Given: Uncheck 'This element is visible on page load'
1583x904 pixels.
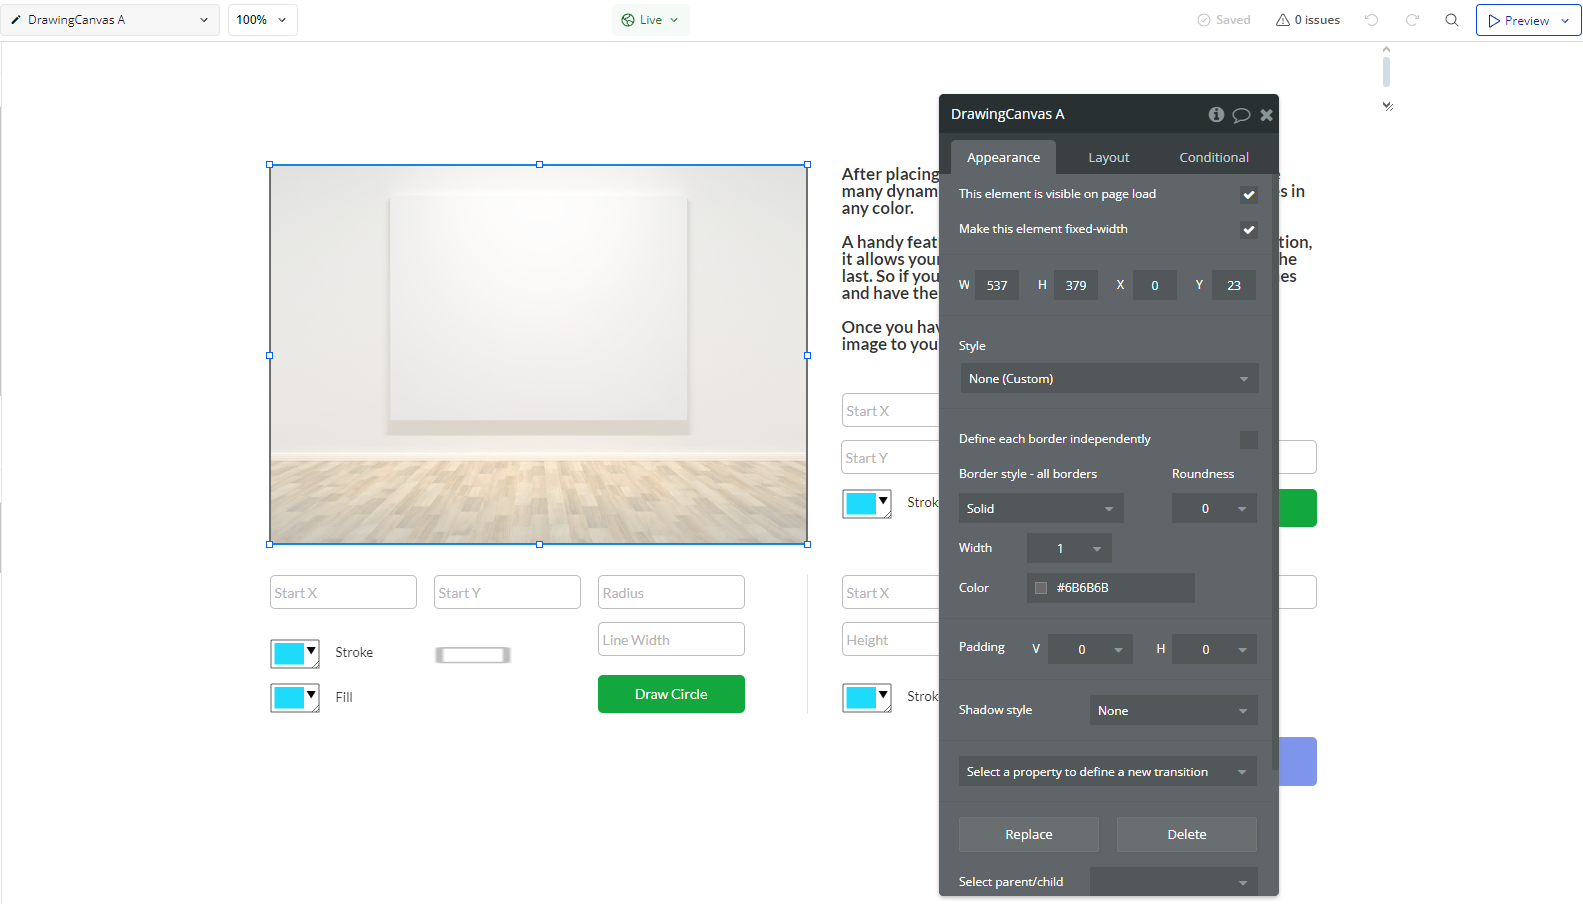Looking at the screenshot, I should click(1248, 195).
